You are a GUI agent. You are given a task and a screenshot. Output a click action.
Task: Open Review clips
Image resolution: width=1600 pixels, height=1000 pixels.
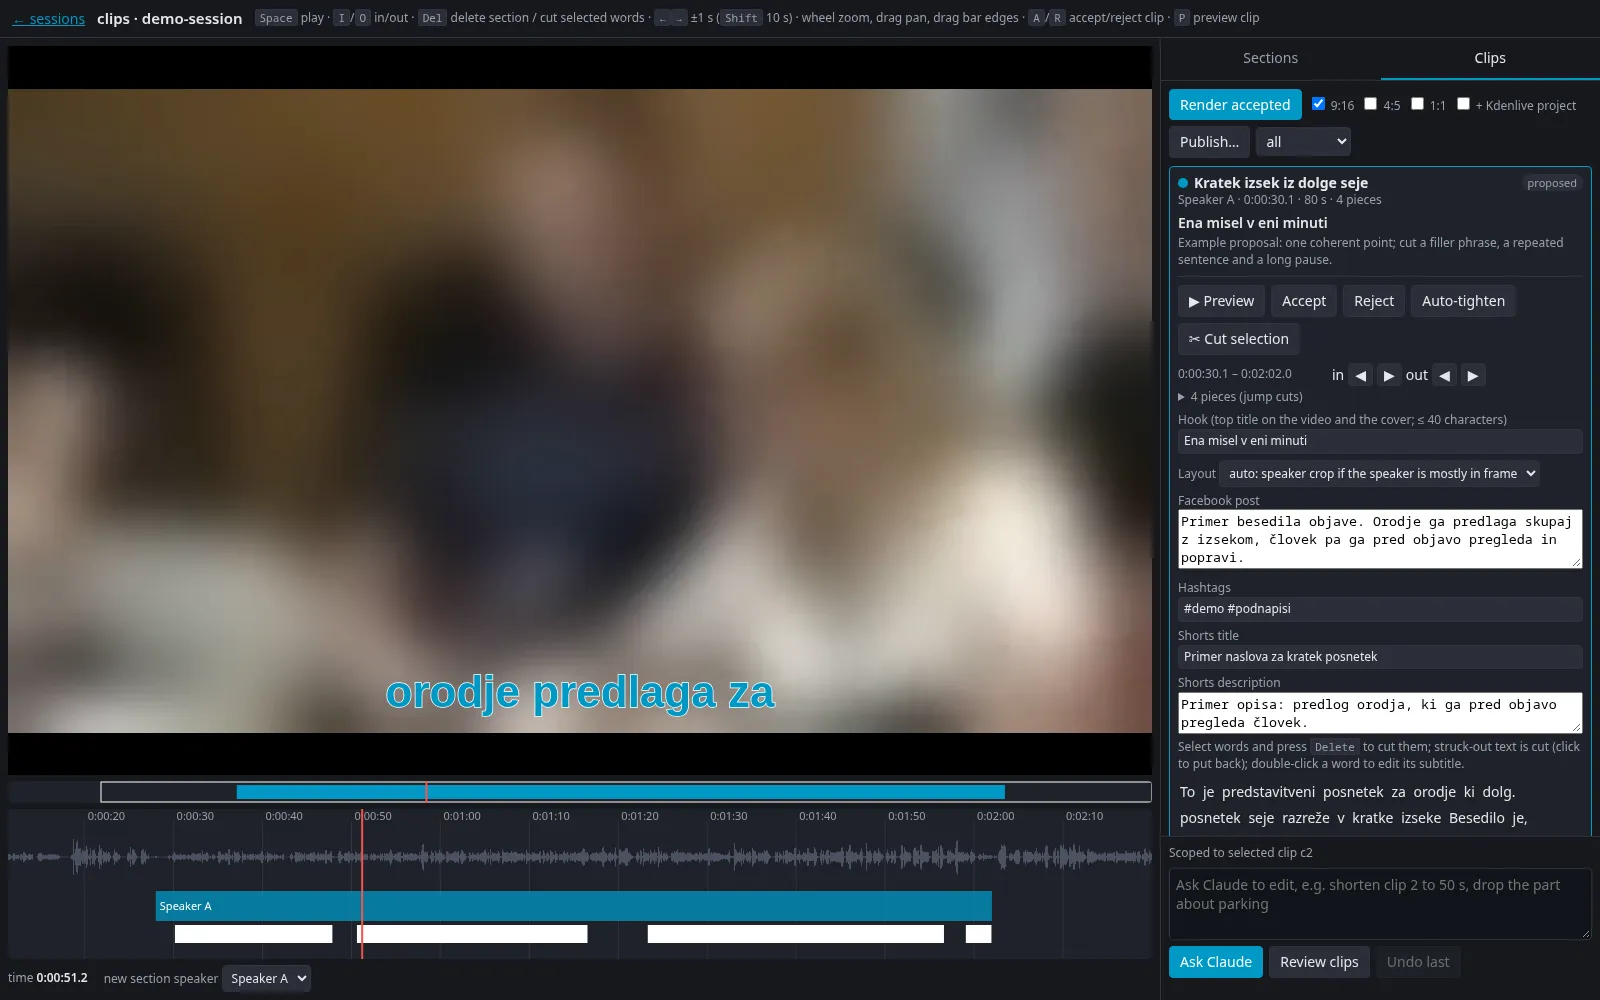pos(1319,962)
